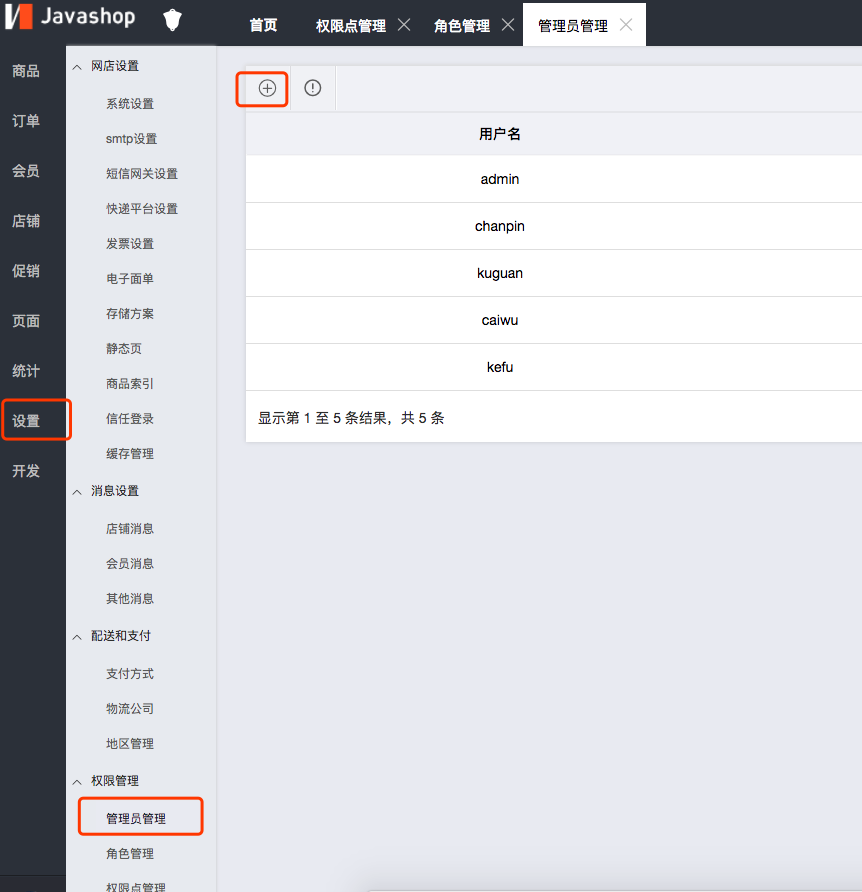Open 其他消息 submenu item
Viewport: 862px width, 892px height.
tap(130, 598)
